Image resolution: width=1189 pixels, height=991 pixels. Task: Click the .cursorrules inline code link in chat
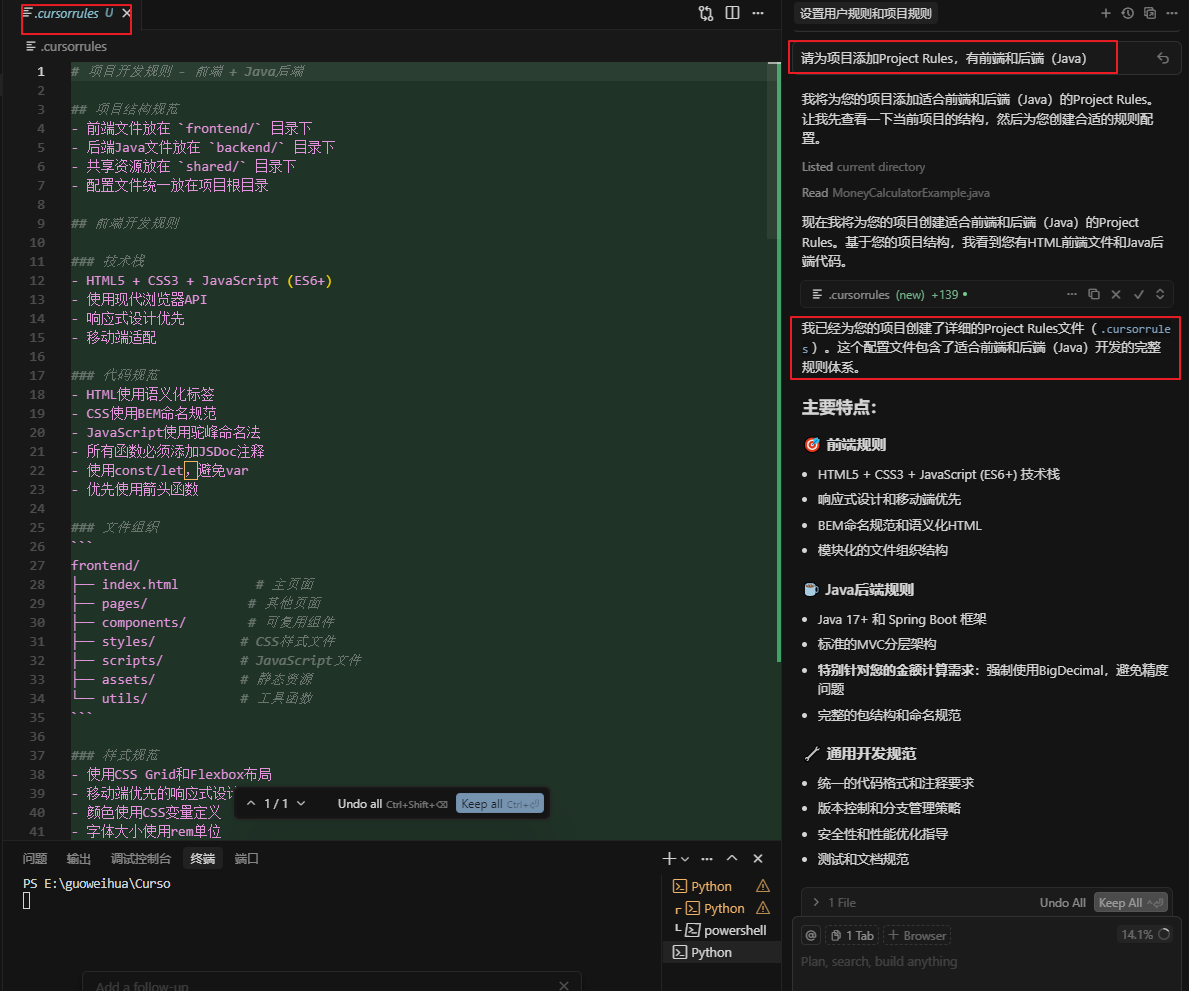tap(1135, 329)
